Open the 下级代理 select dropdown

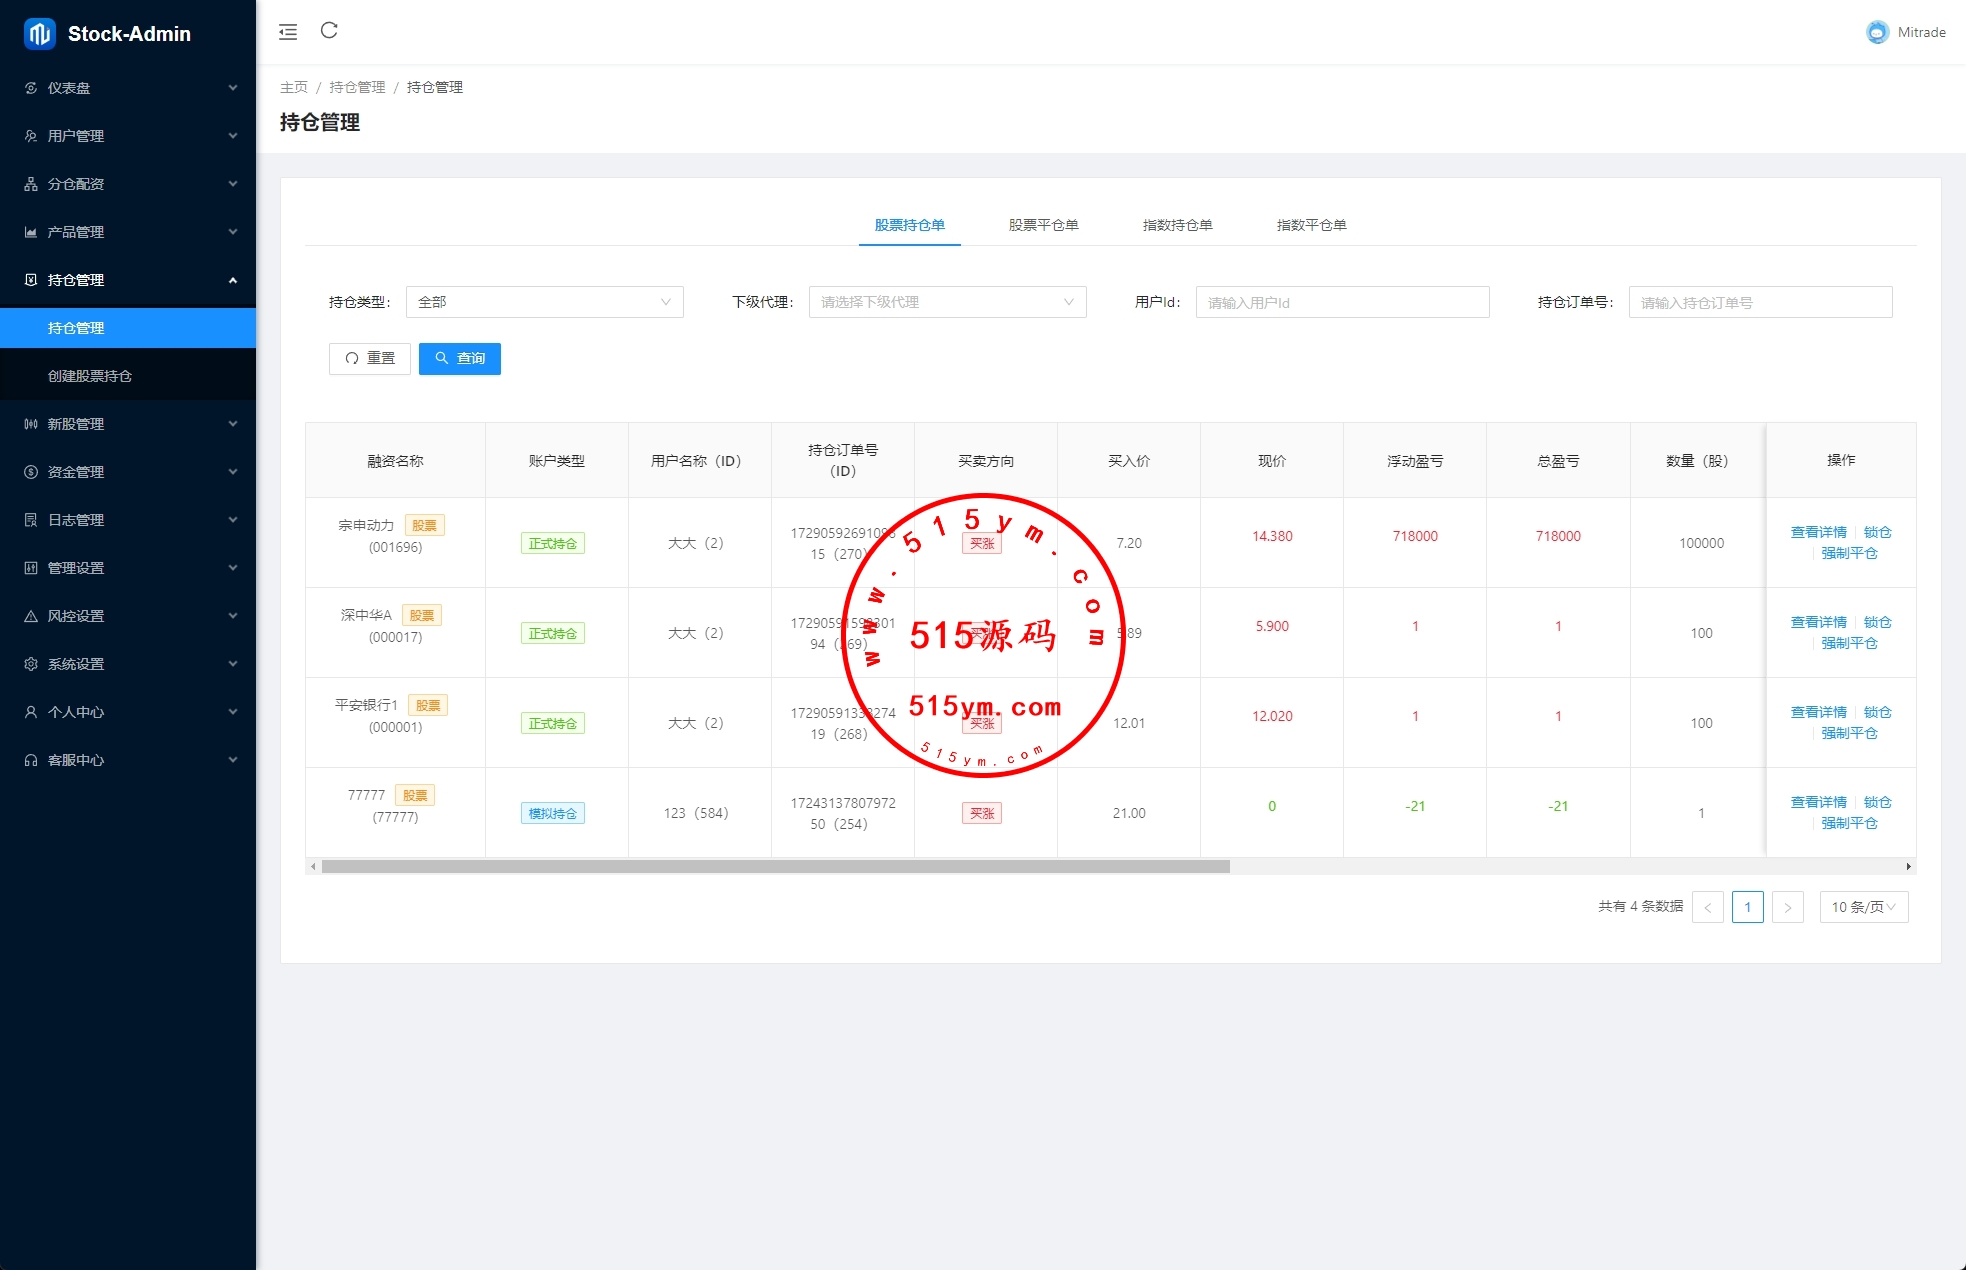(946, 302)
